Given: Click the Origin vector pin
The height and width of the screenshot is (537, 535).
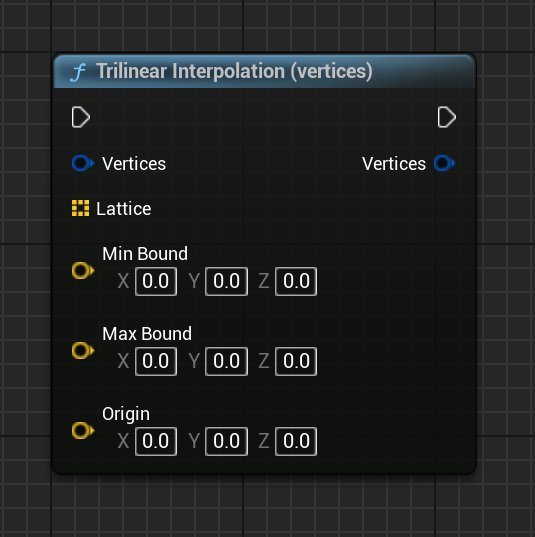Looking at the screenshot, I should (83, 430).
